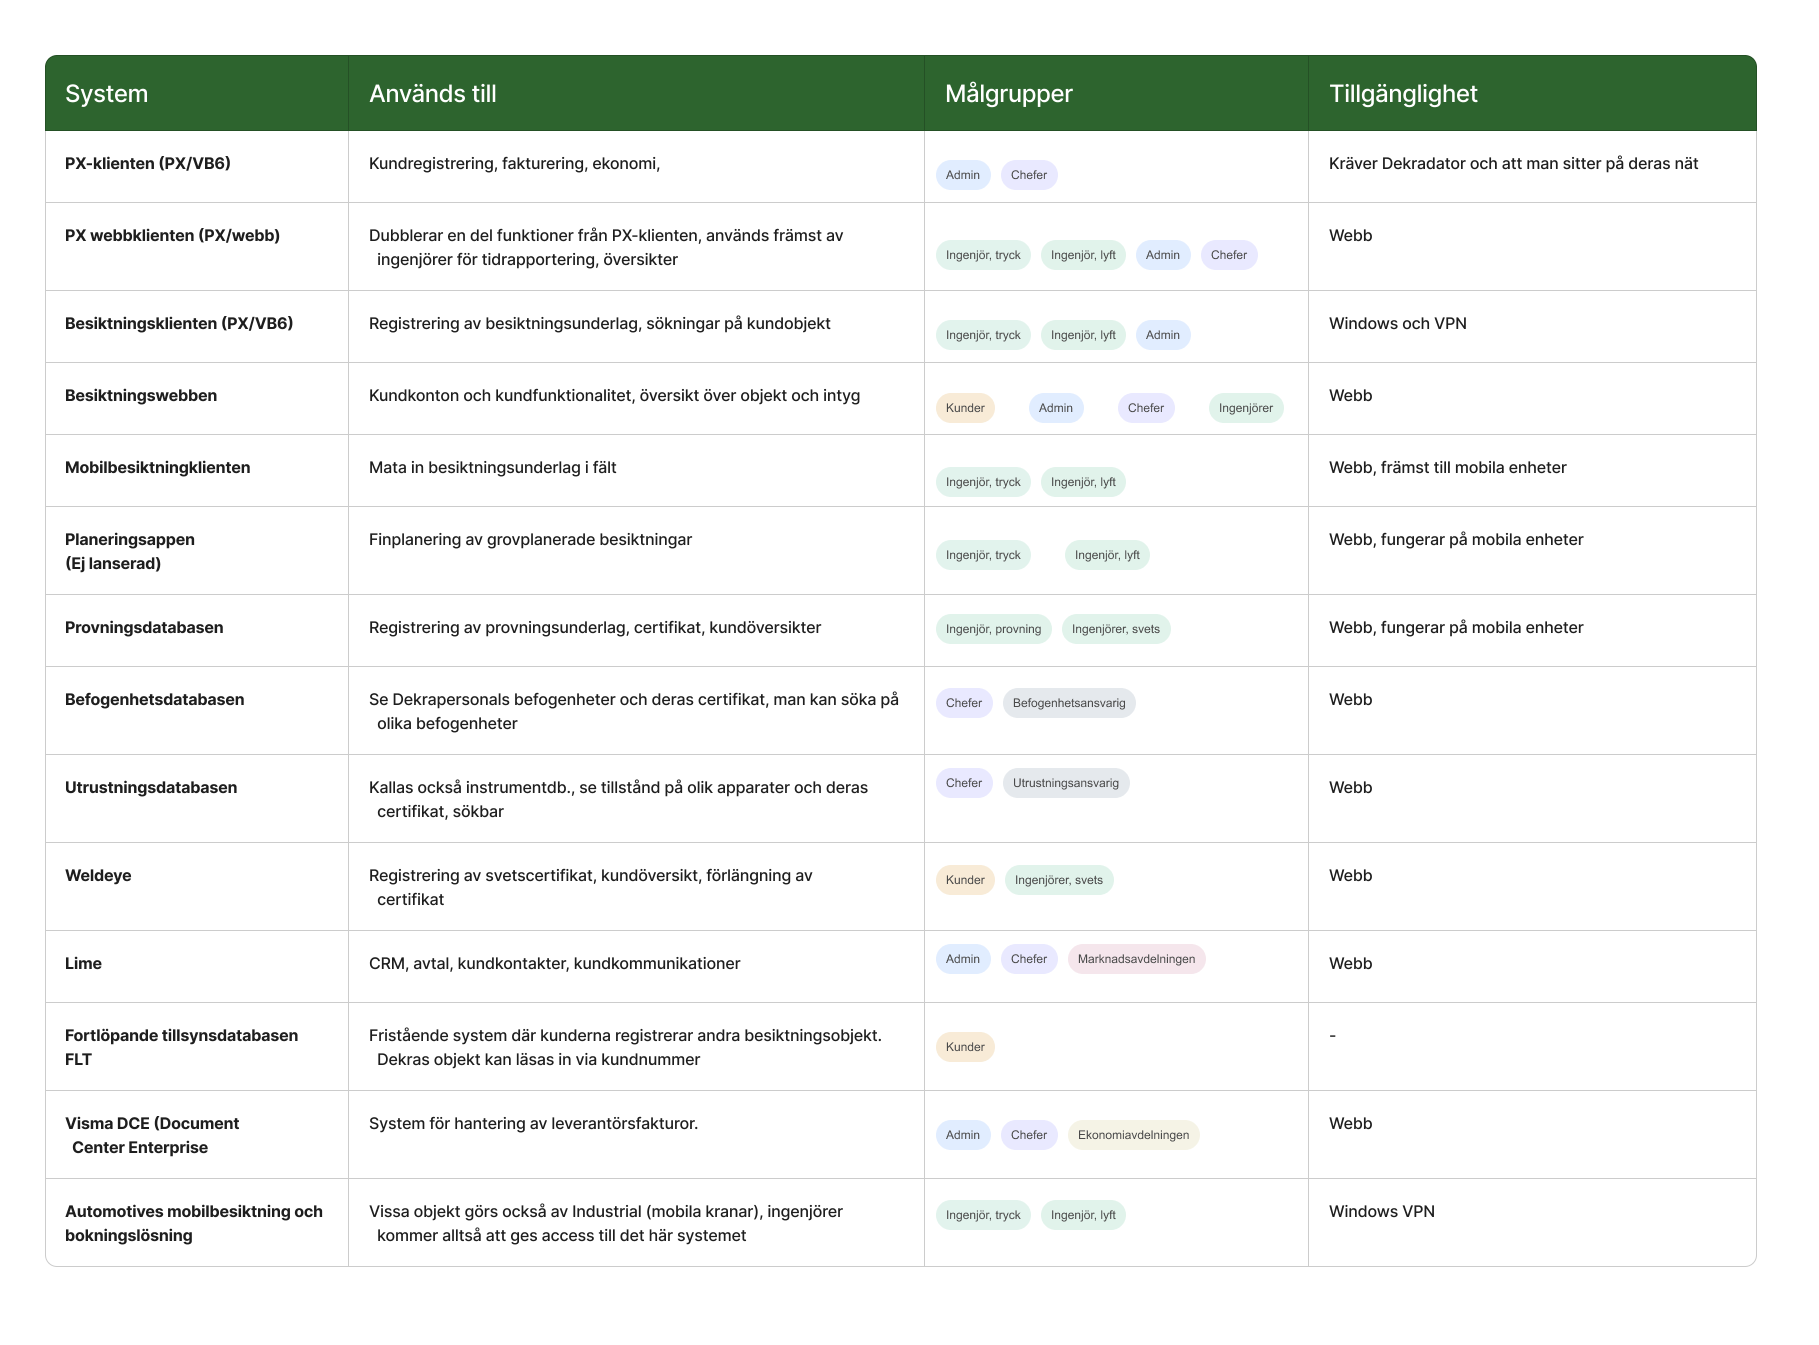Click "Ingenjör, tryck" tag in Planeringsappen row

[983, 555]
